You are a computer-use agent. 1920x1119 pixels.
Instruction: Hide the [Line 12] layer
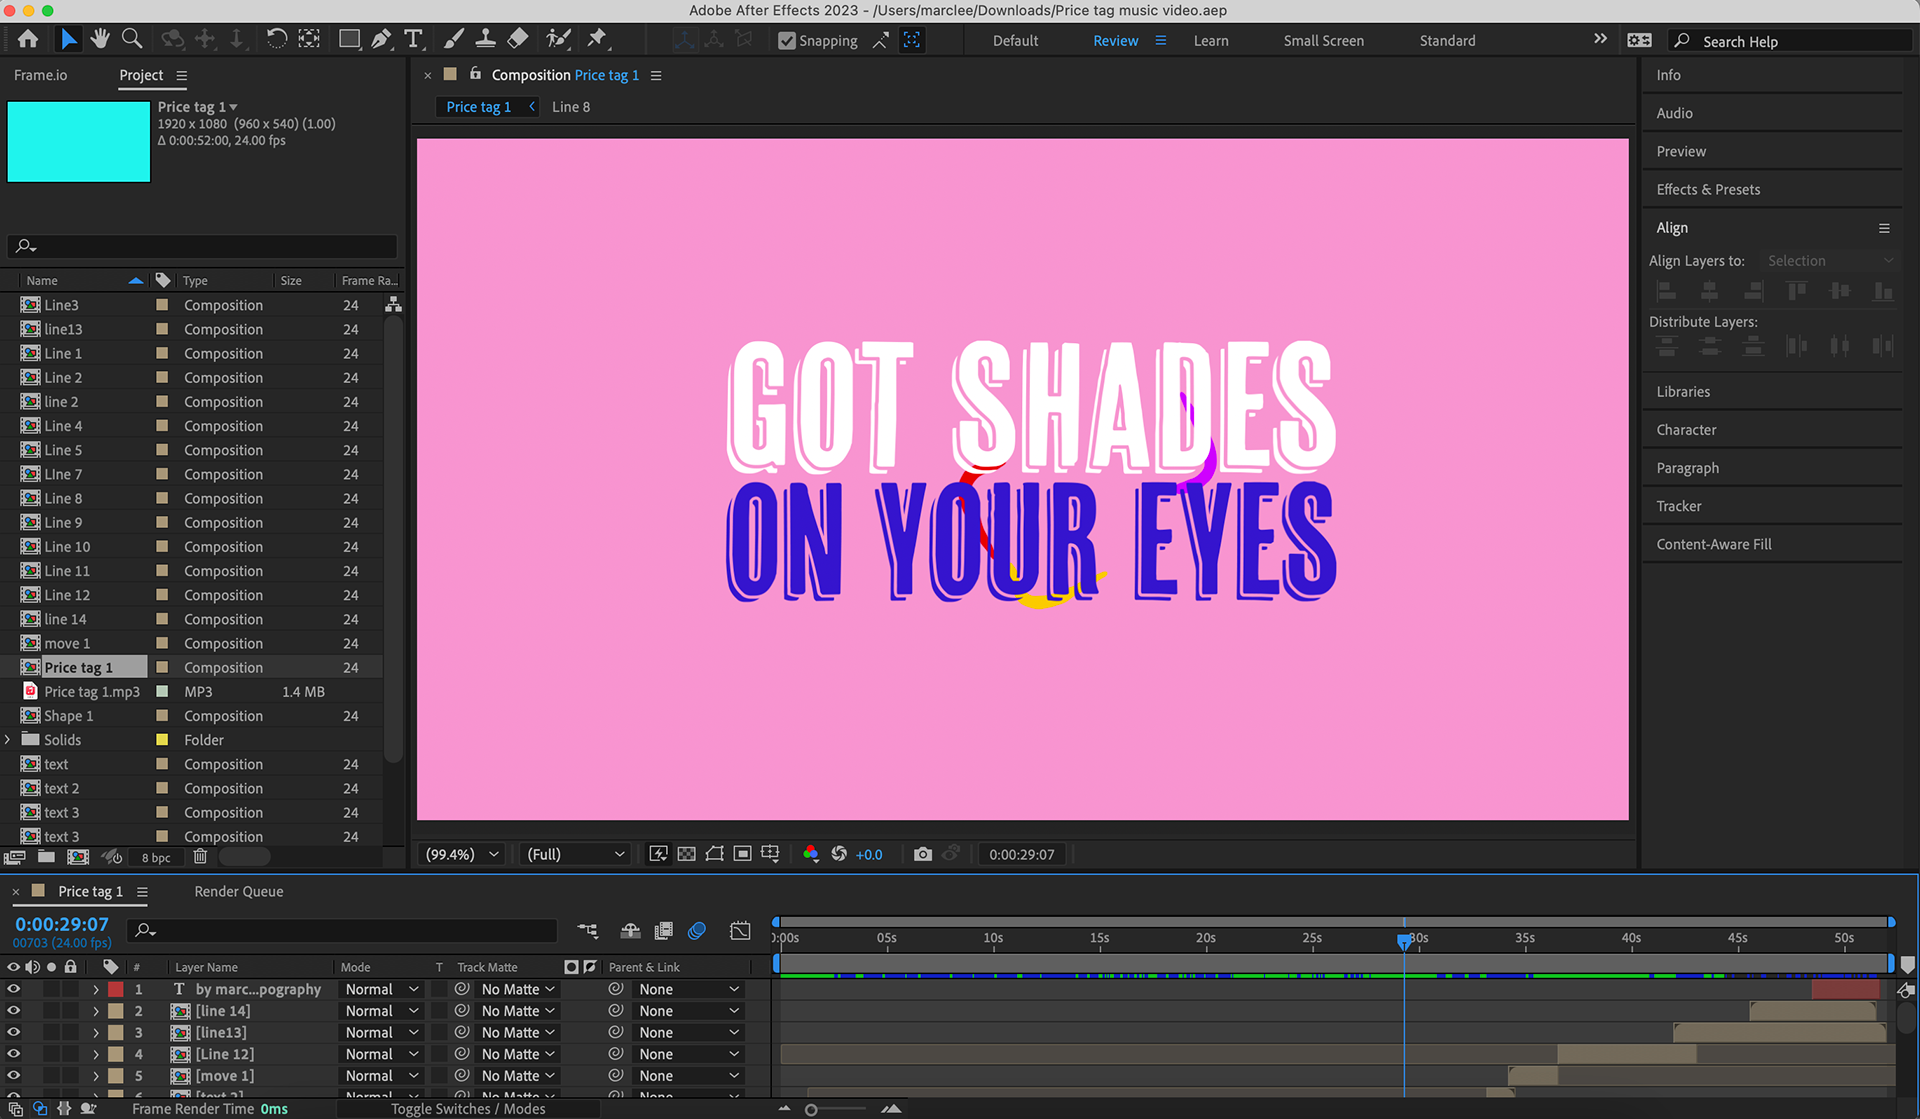(13, 1054)
